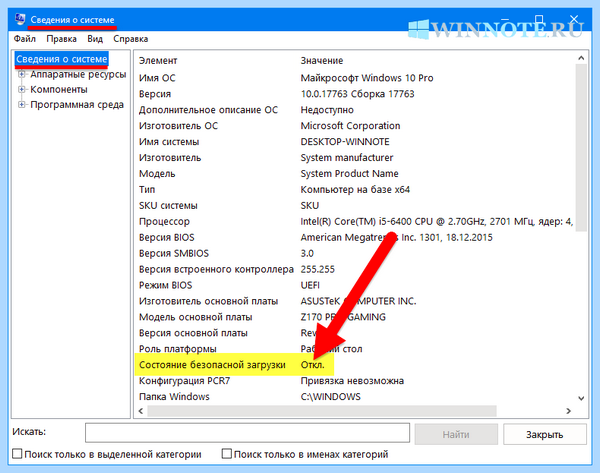Click the horizontal scrollbar thumb
This screenshot has height=473, width=600.
pyautogui.click(x=322, y=411)
